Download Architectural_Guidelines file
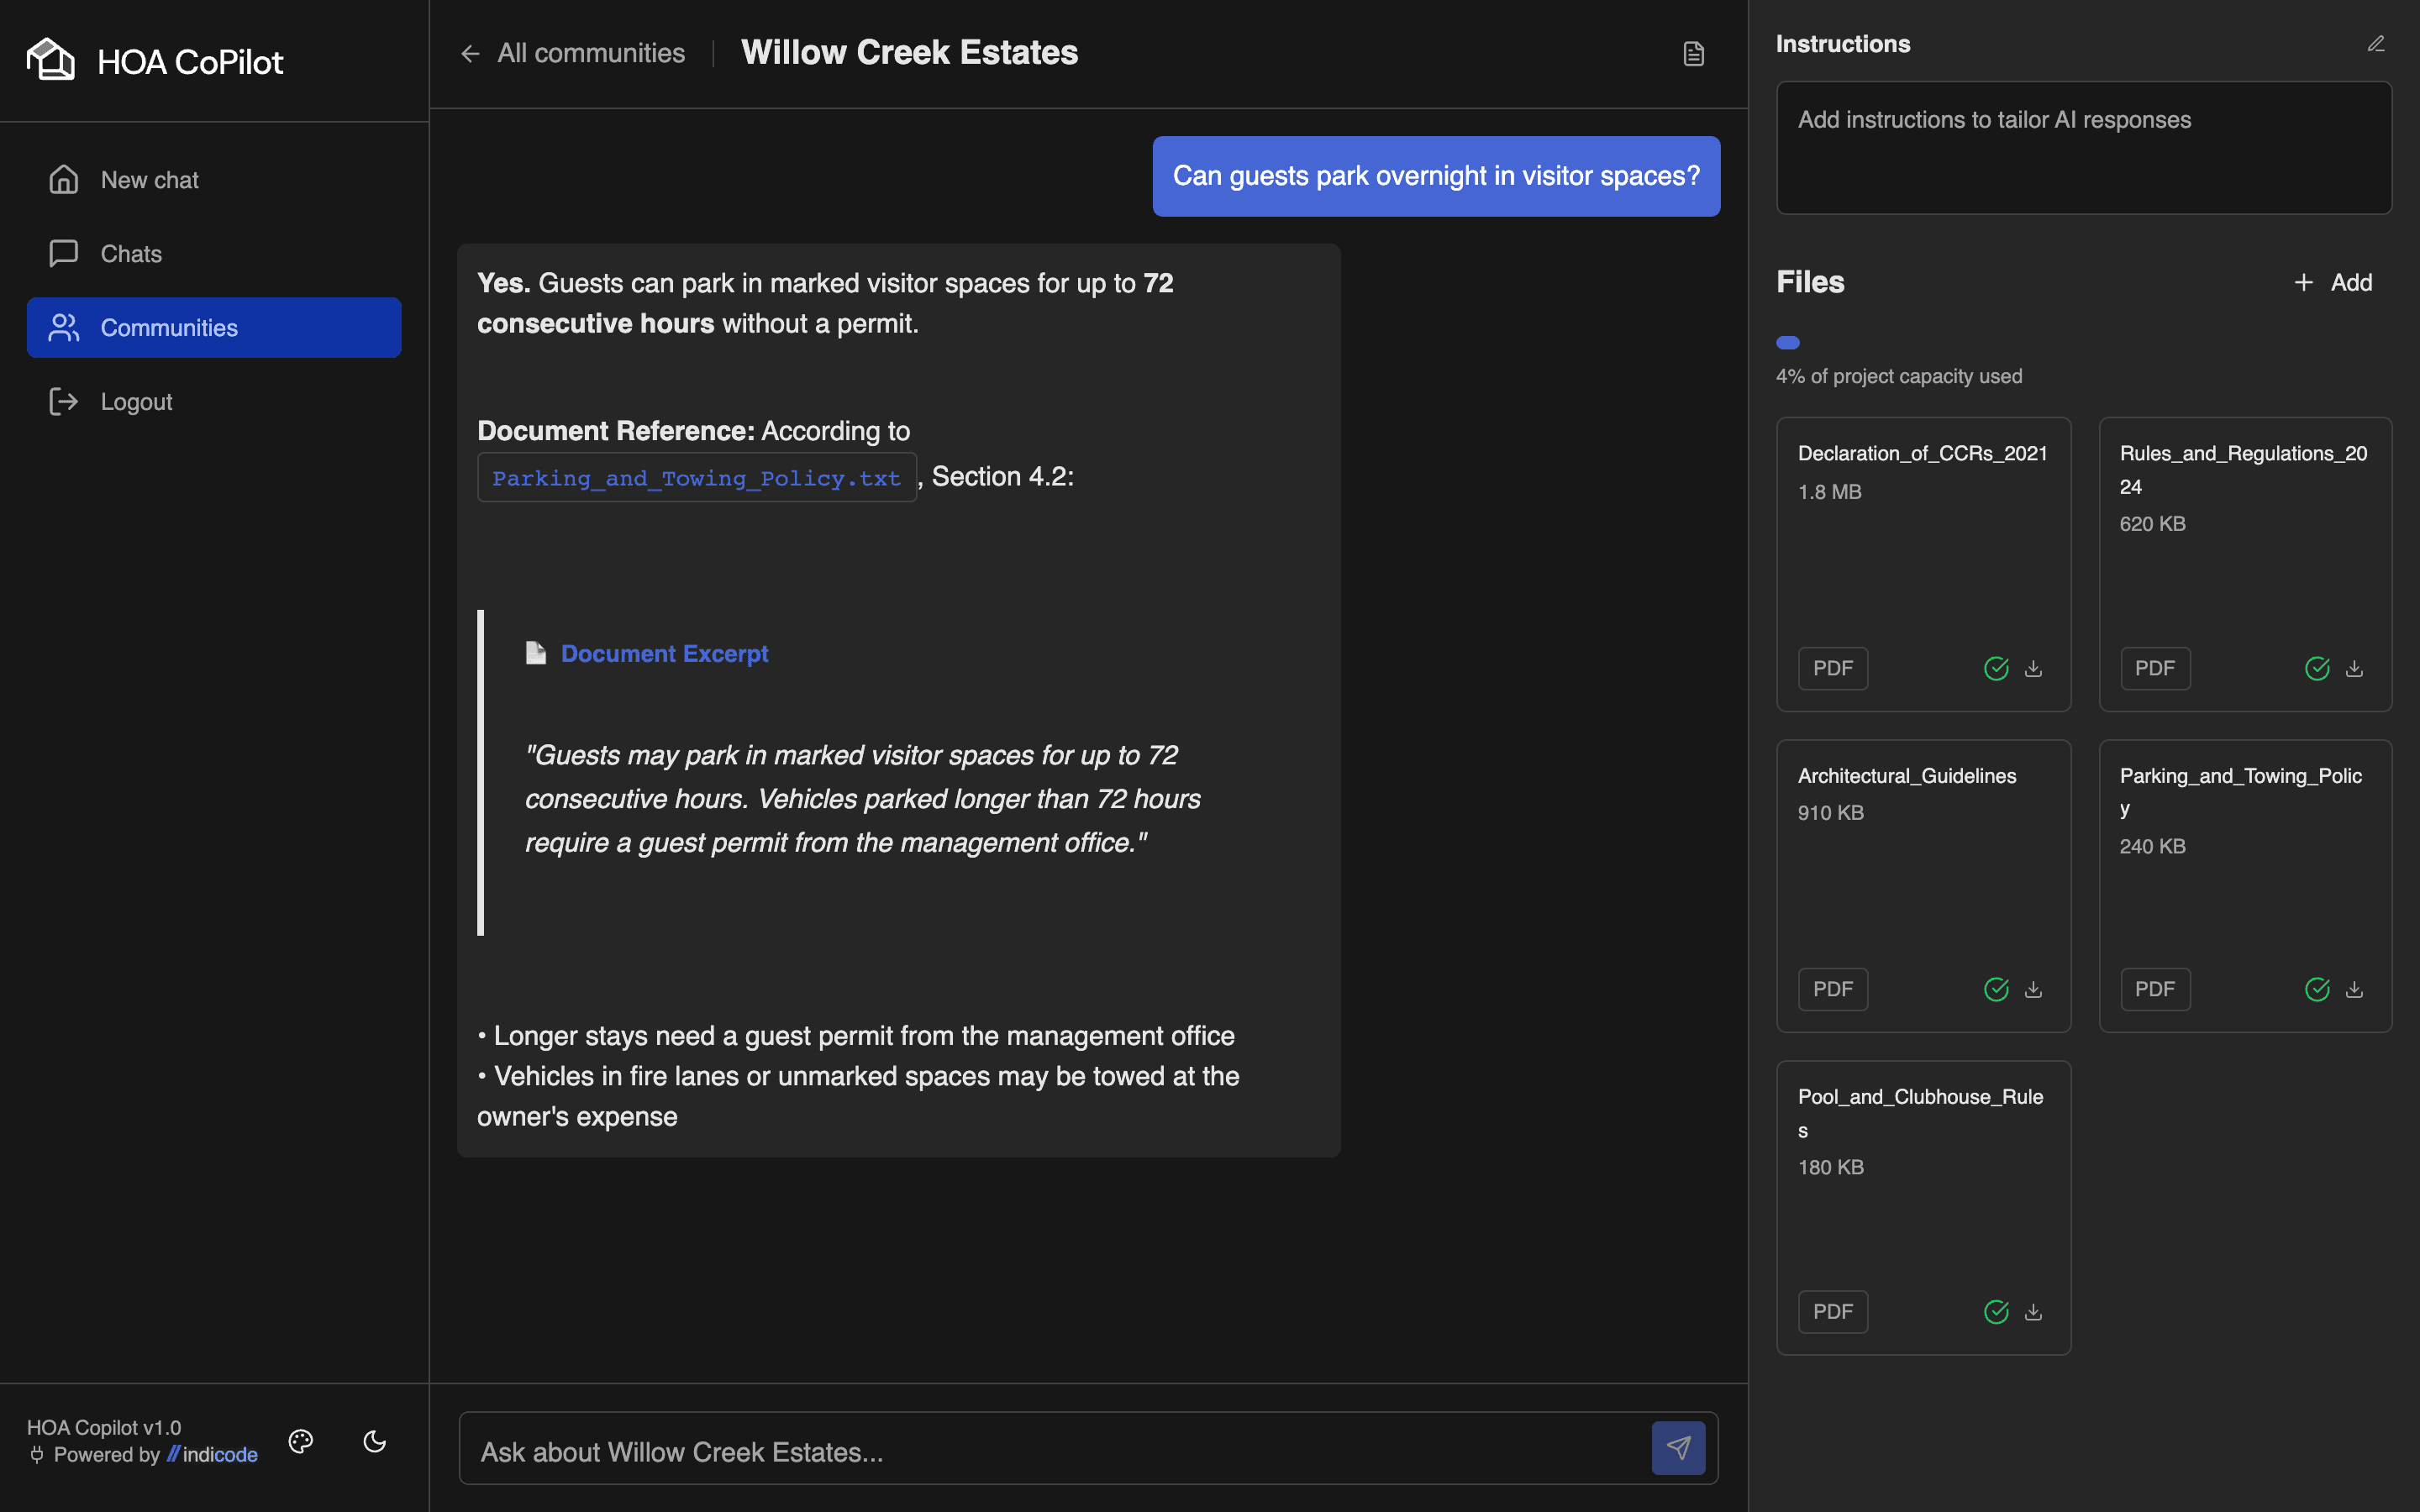The image size is (2420, 1512). coord(2033,990)
